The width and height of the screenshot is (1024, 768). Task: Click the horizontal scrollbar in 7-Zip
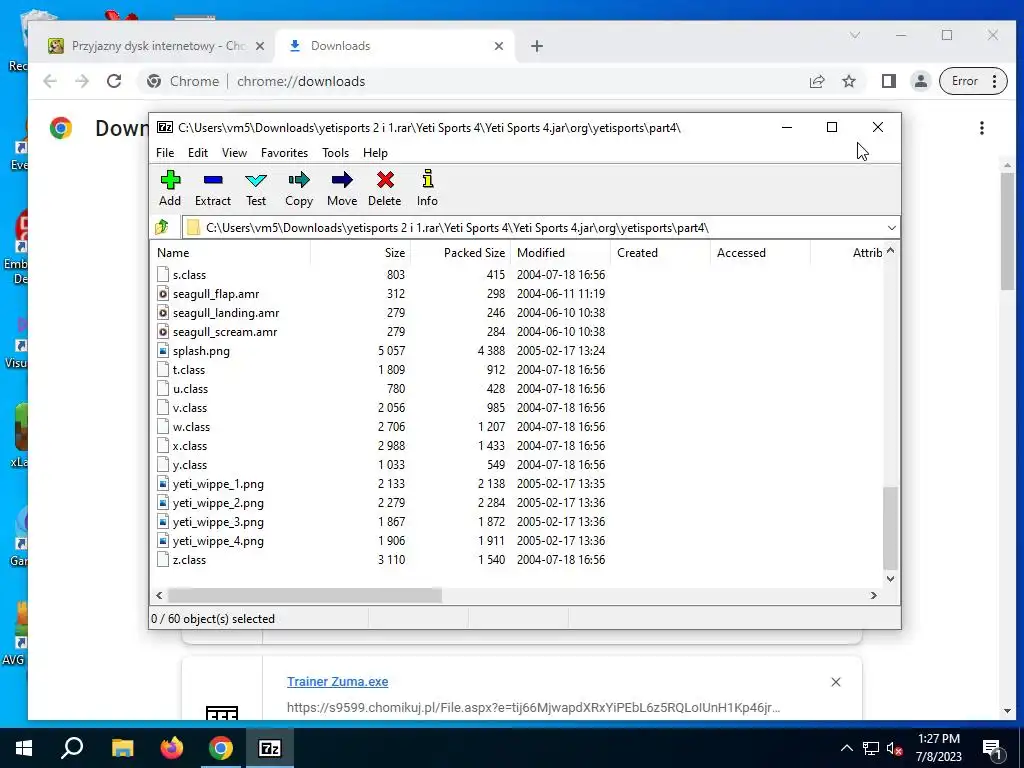coord(305,595)
